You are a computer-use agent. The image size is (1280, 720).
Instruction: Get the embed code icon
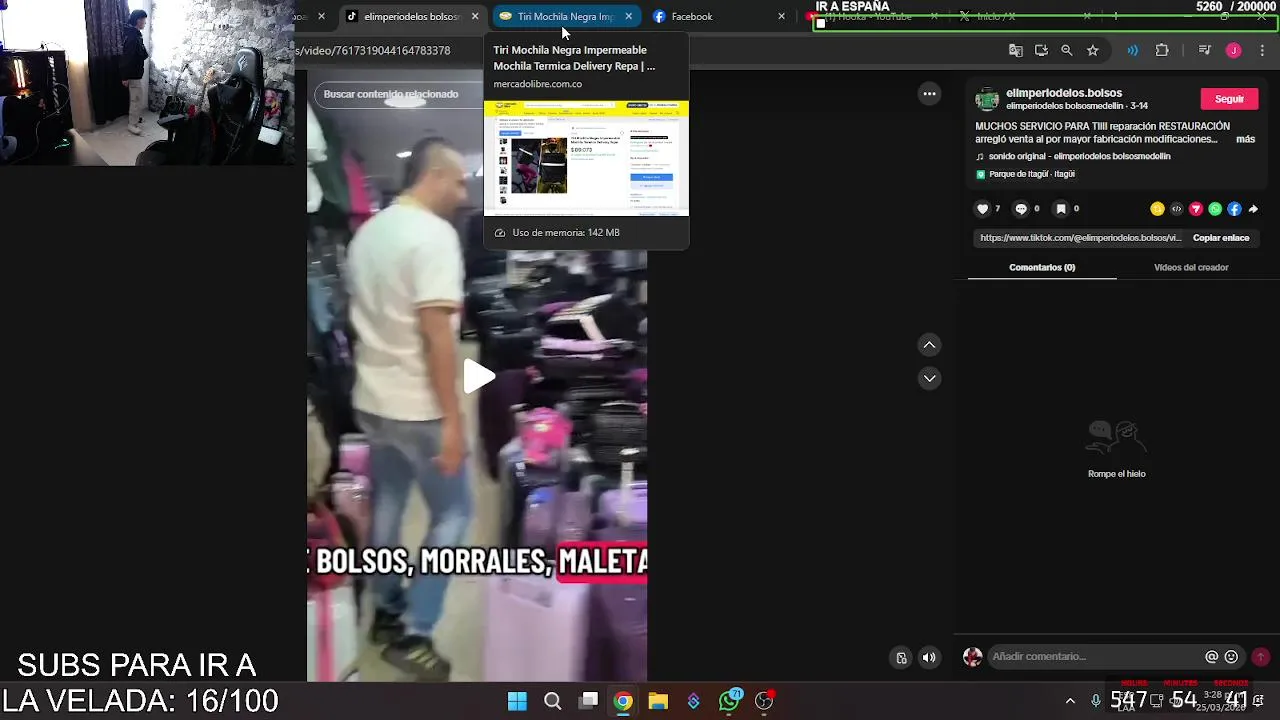1176,209
